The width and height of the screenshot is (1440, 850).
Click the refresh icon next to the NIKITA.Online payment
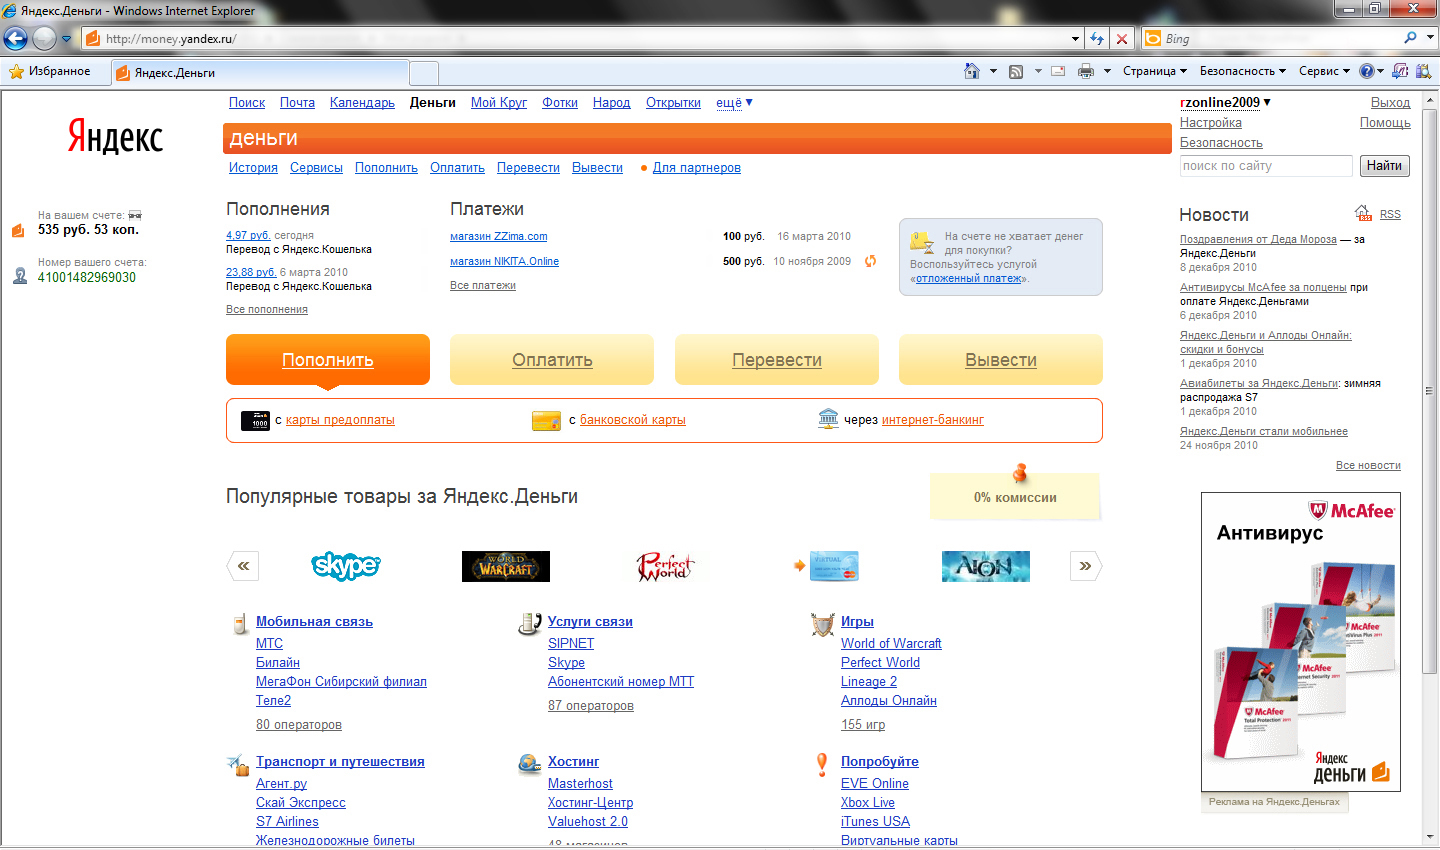tap(870, 261)
